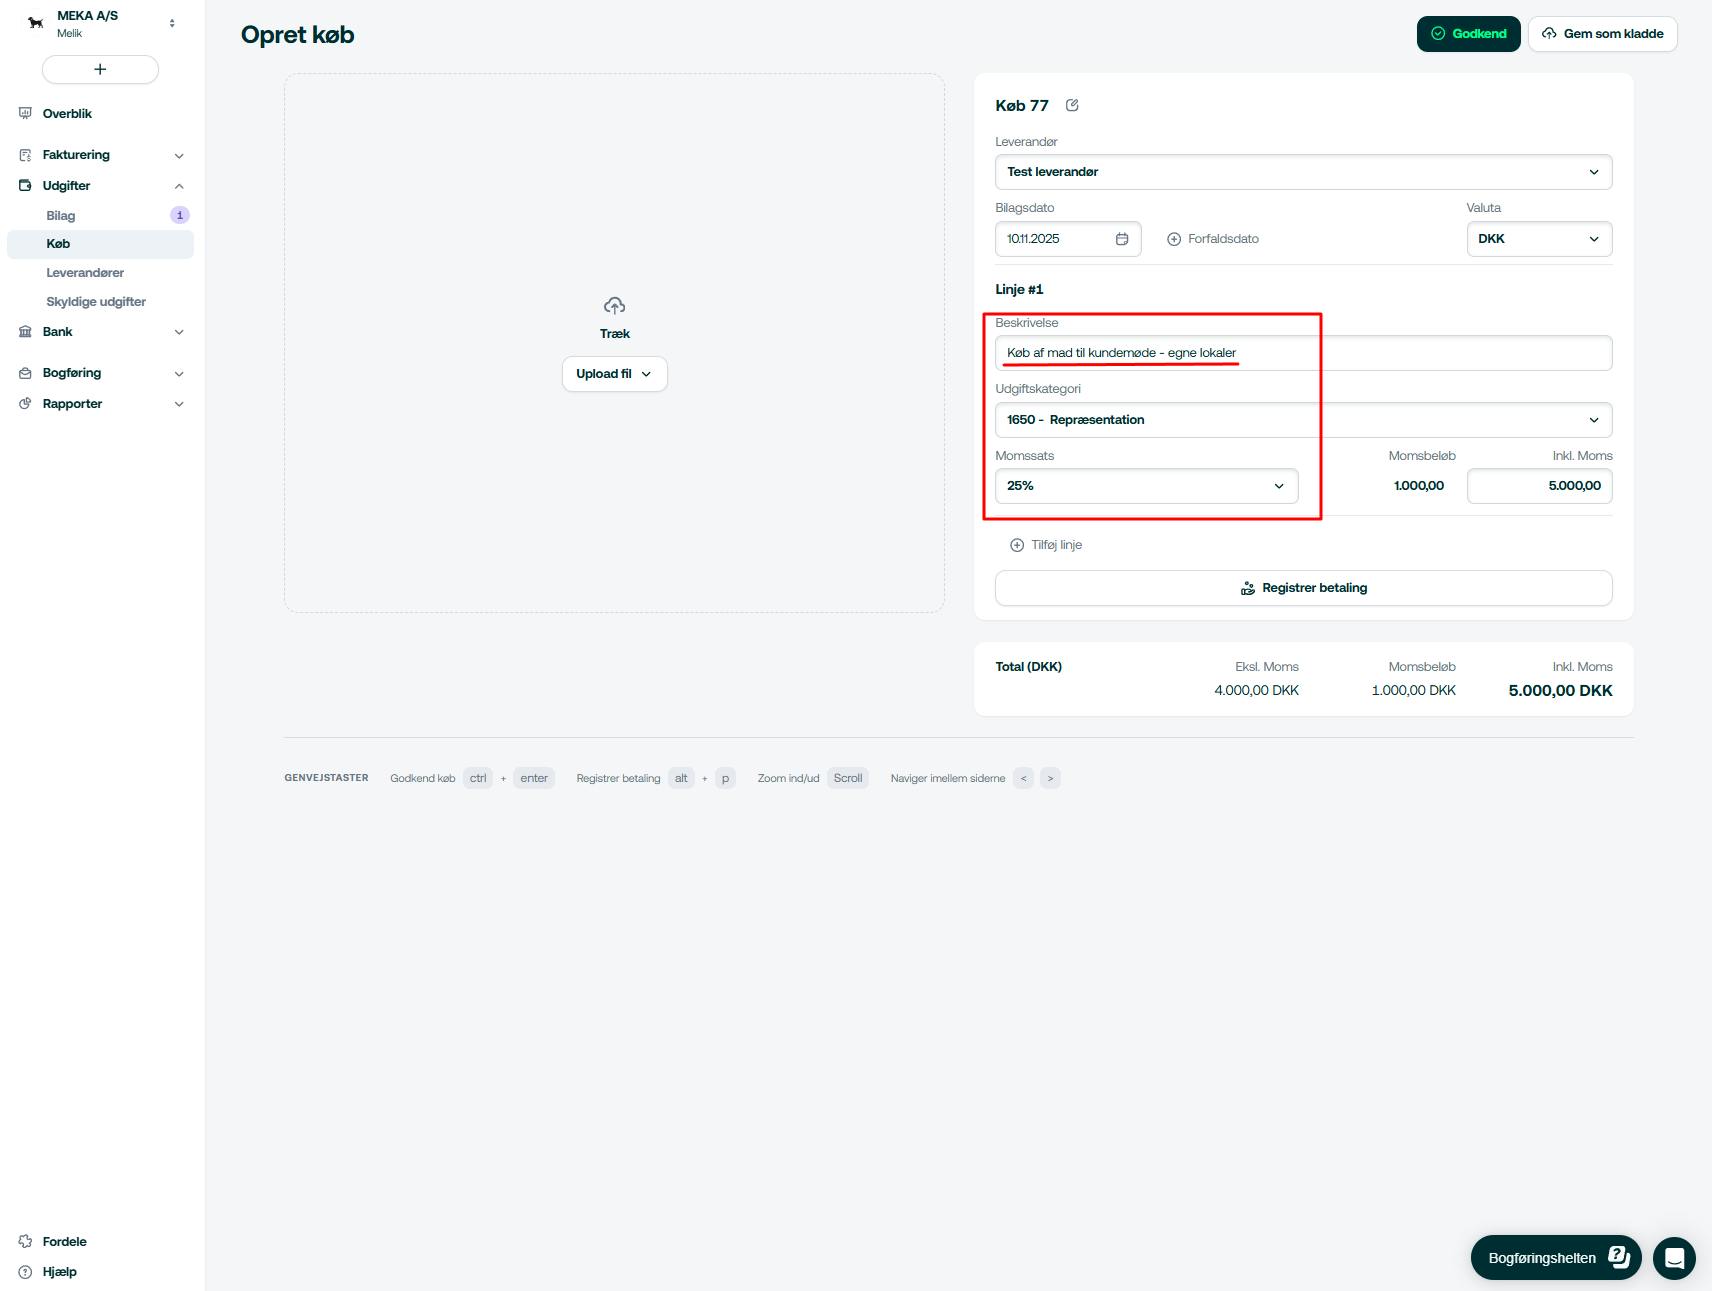
Task: Click the edit icon next to Køb 77
Action: pyautogui.click(x=1072, y=105)
